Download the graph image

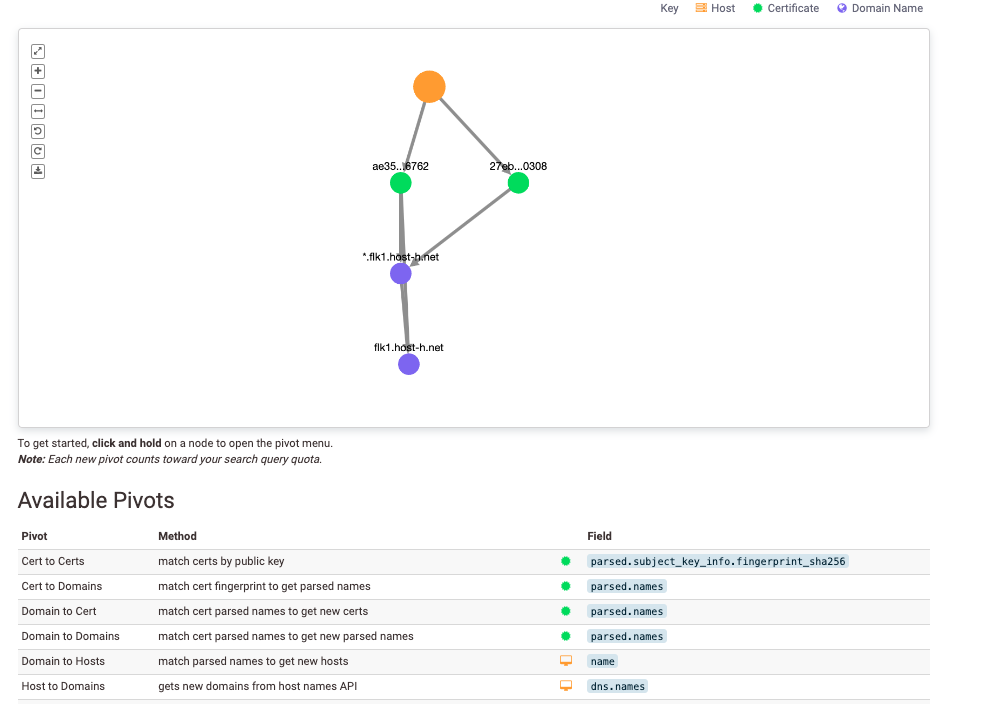pos(37,171)
